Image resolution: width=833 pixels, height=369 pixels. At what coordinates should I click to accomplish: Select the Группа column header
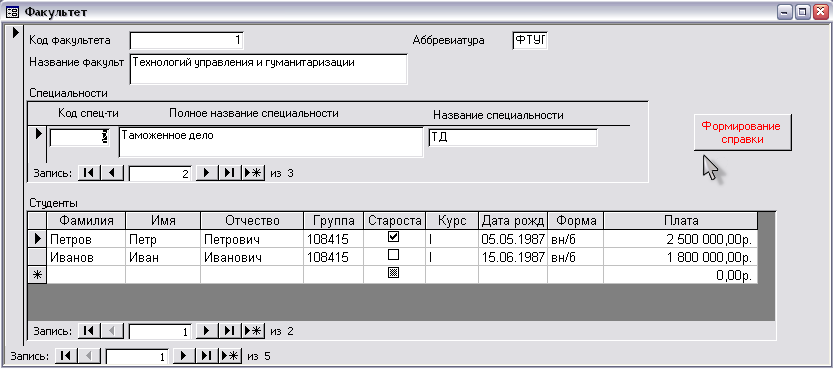[334, 220]
